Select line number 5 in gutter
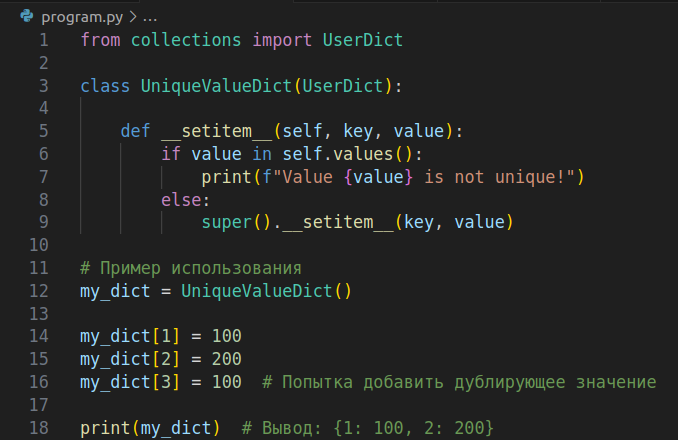The height and width of the screenshot is (440, 678). 44,131
